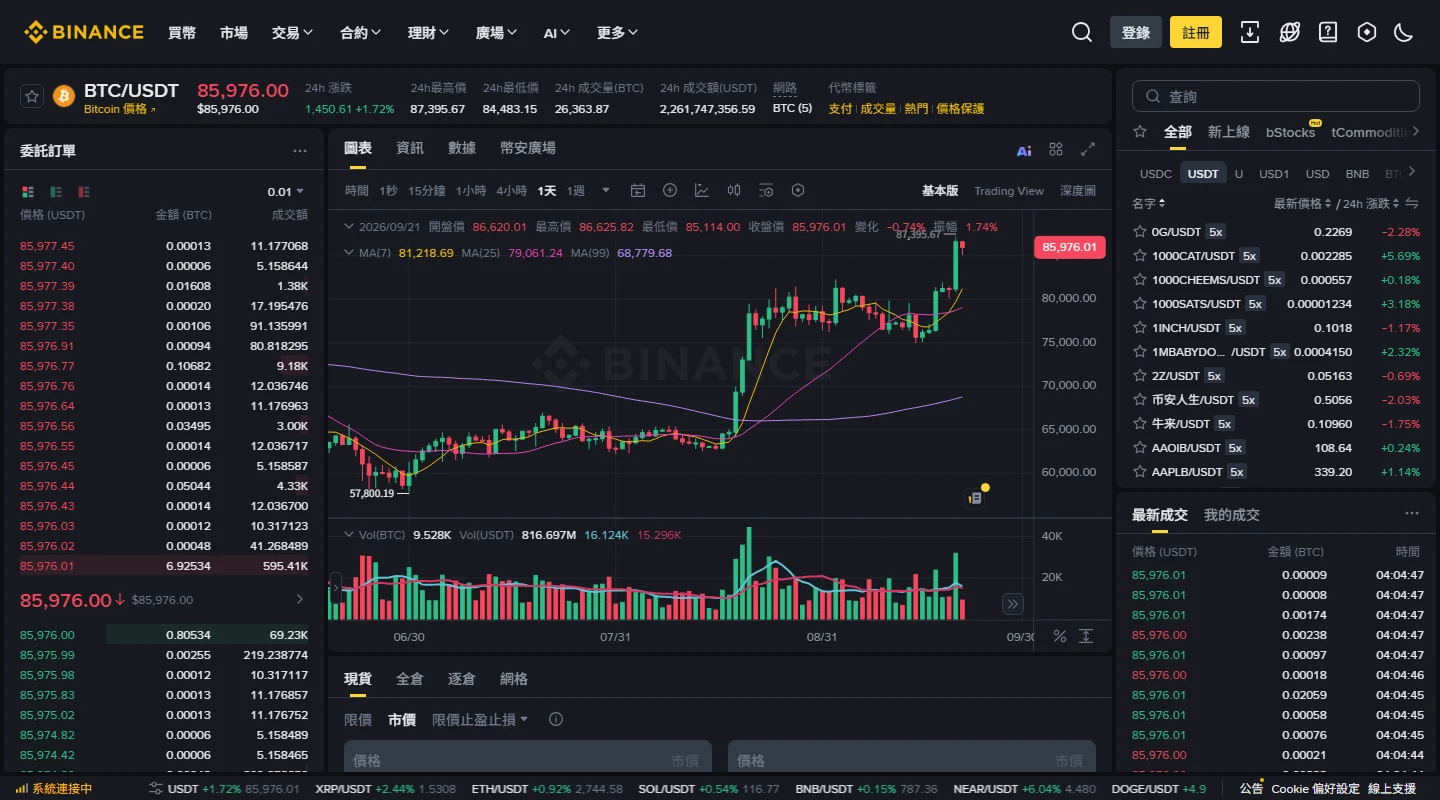The width and height of the screenshot is (1440, 800).
Task: Switch to the 資訊 tab
Action: click(410, 148)
